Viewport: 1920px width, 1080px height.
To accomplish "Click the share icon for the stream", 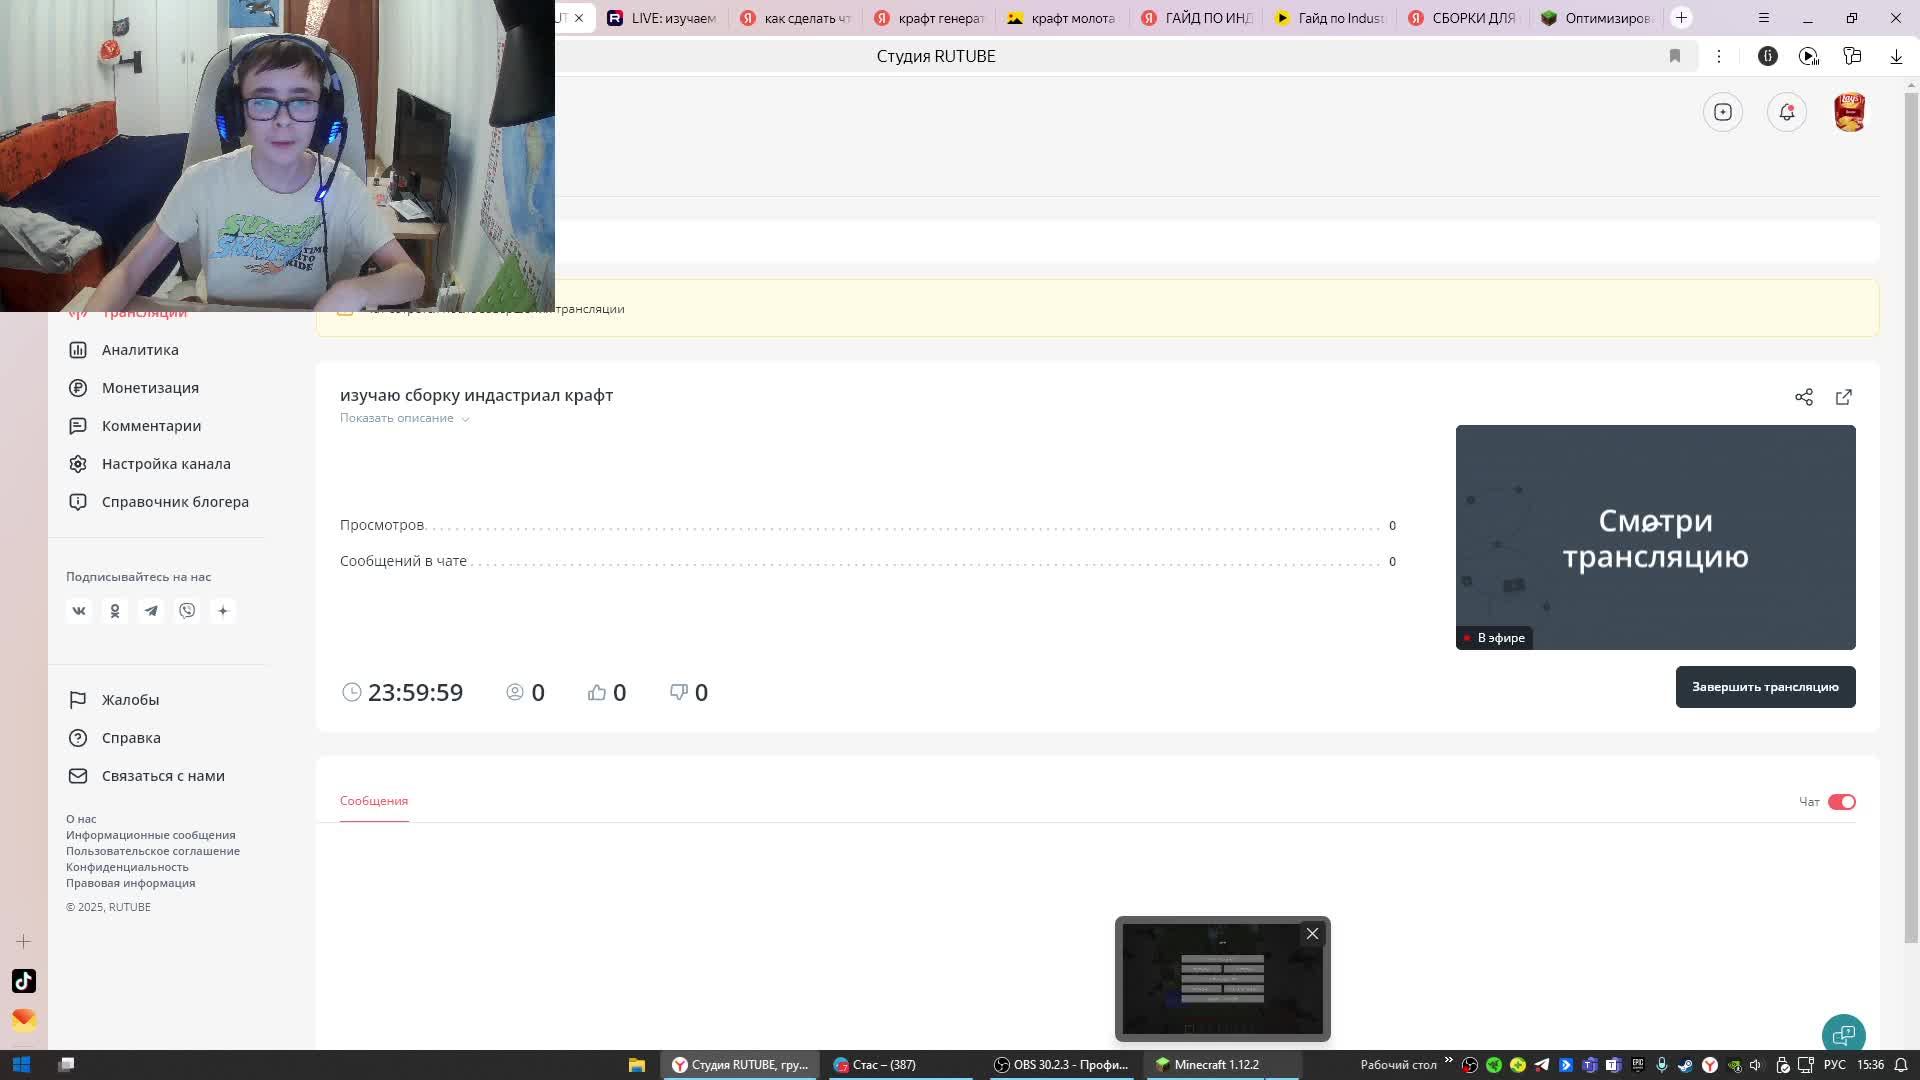I will click(x=1803, y=397).
